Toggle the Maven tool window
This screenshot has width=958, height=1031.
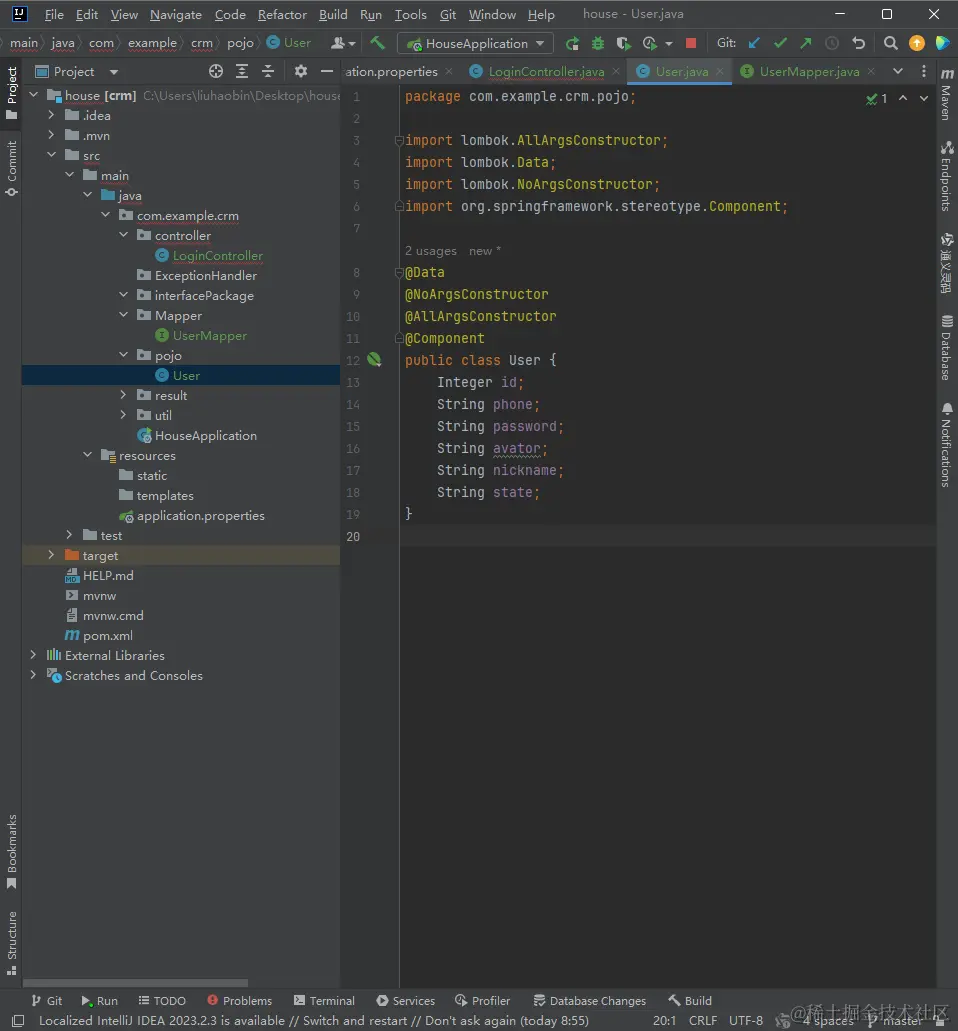point(946,97)
